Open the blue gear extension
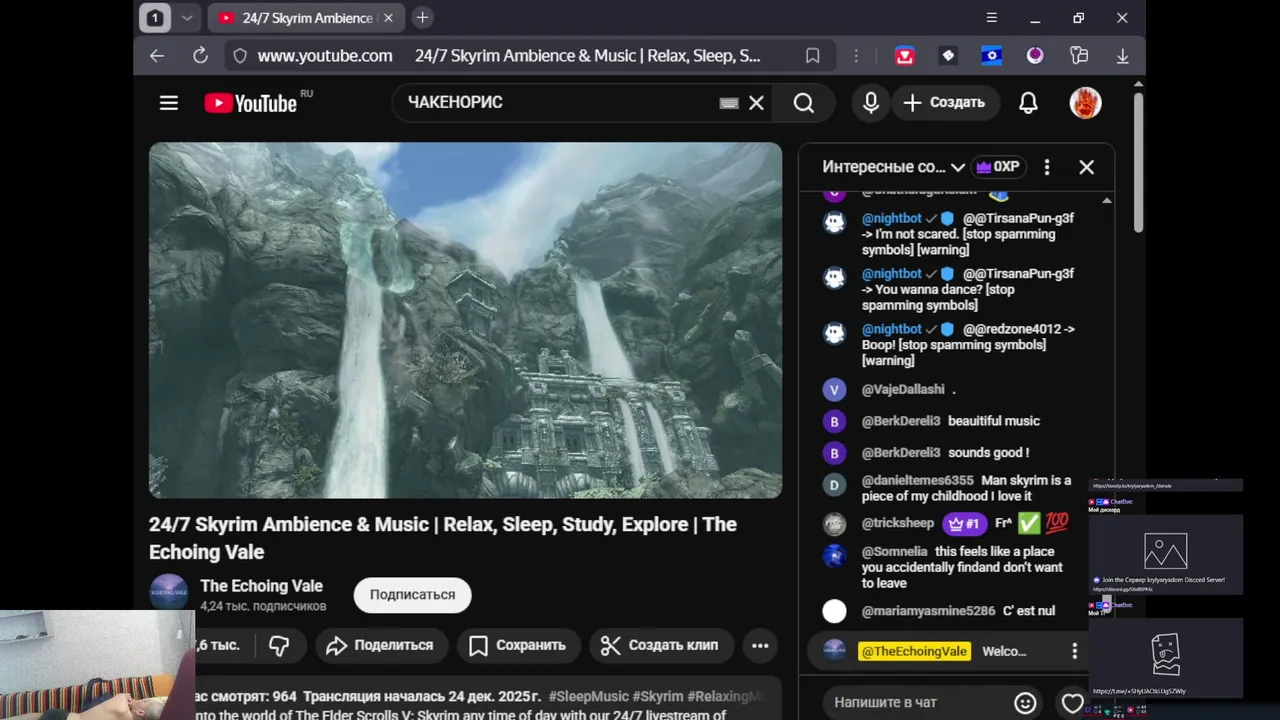1280x720 pixels. [991, 56]
